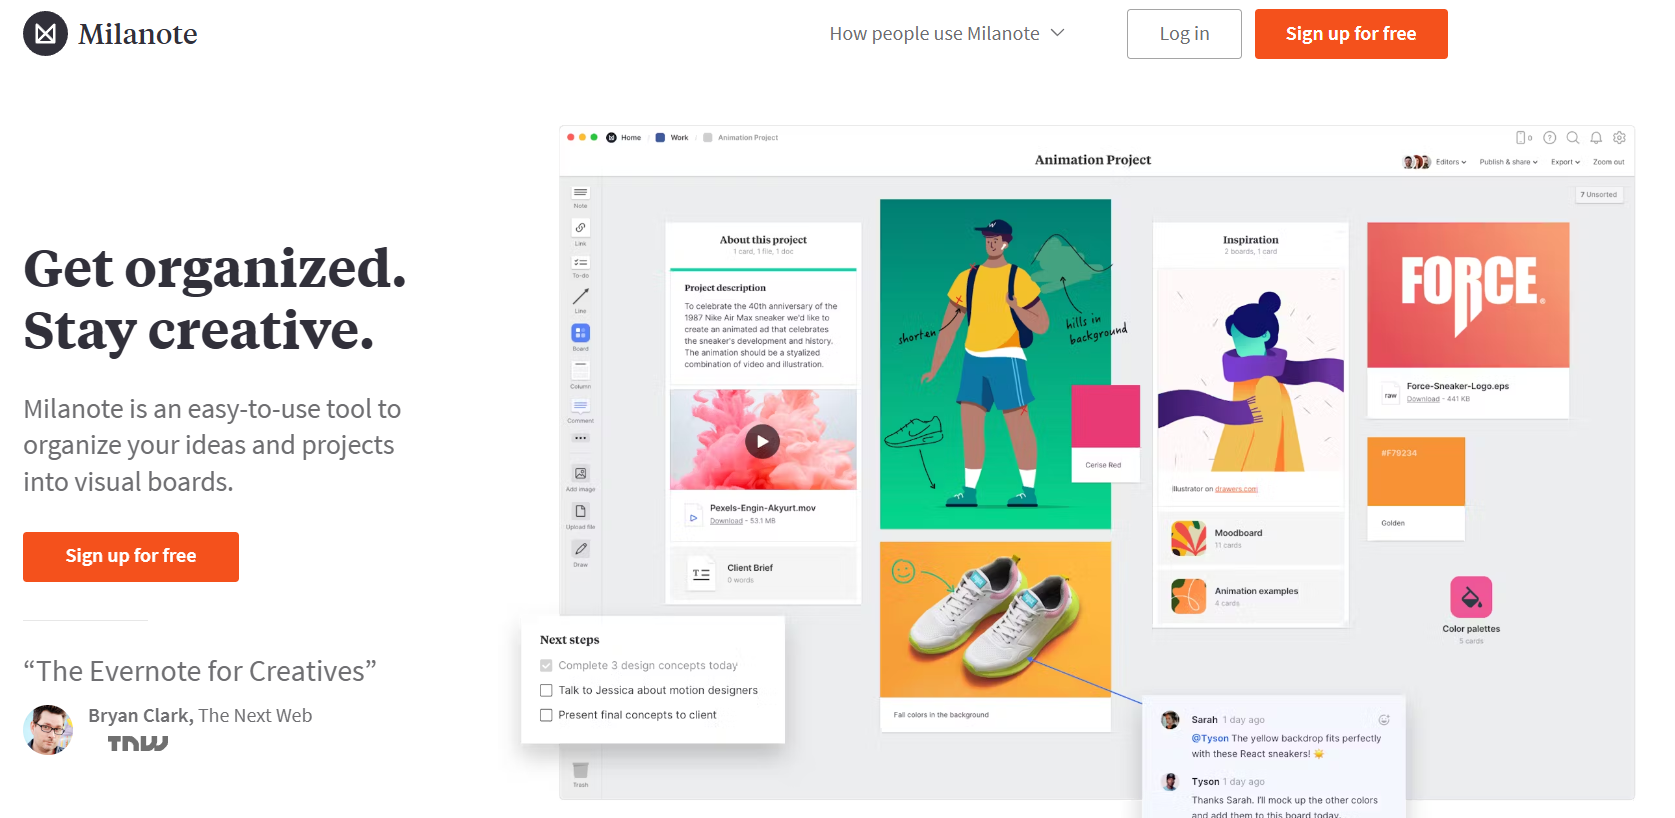Click Bryan Clark's avatar photo
1675x818 pixels.
coord(48,729)
